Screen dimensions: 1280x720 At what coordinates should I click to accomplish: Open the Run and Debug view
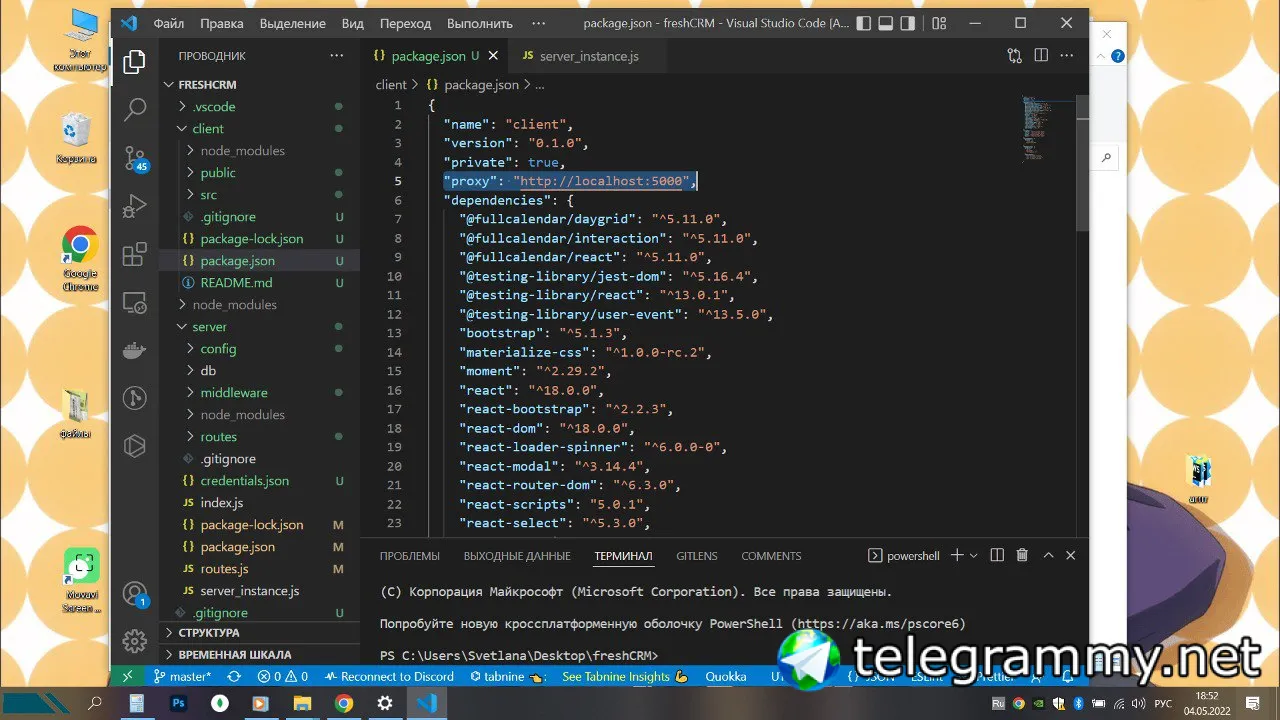click(x=135, y=206)
